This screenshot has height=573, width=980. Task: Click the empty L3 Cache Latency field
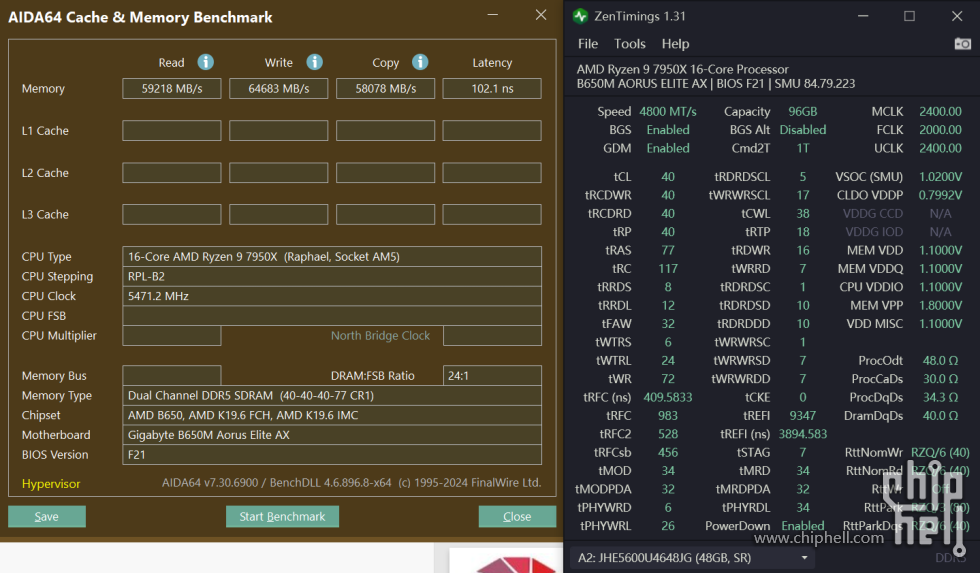point(492,214)
